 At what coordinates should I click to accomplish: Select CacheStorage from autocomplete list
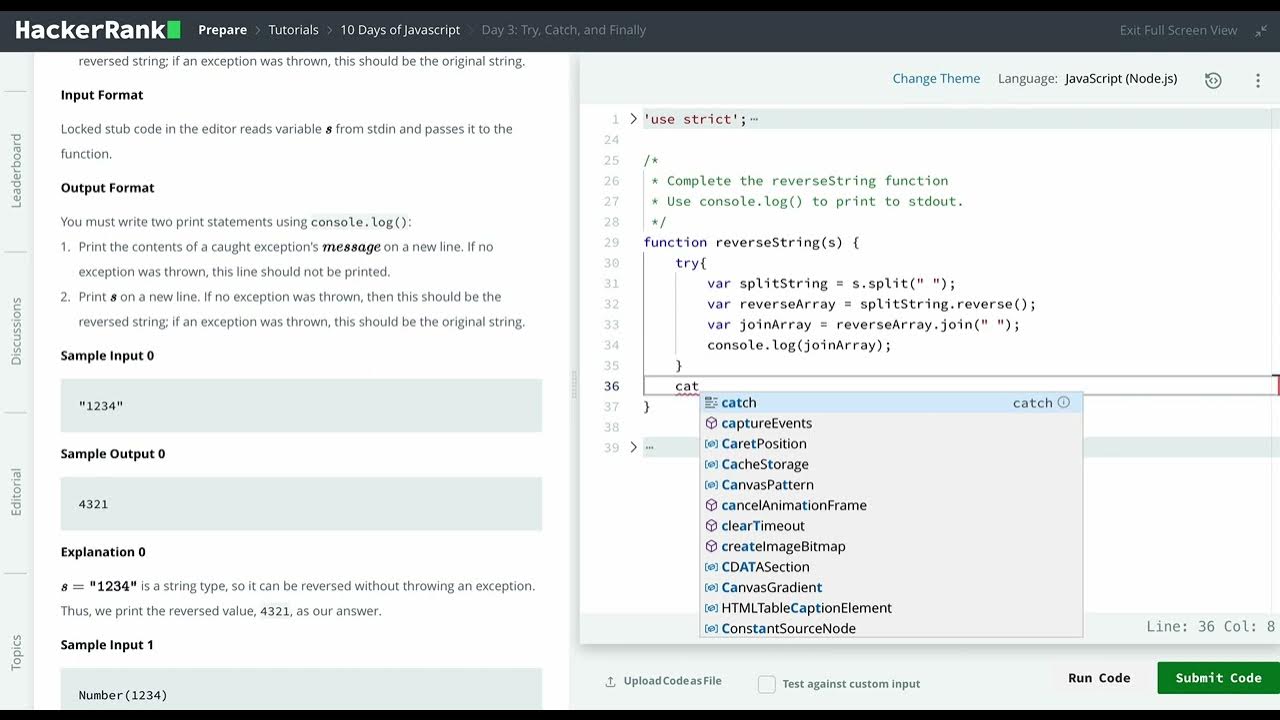click(x=890, y=464)
